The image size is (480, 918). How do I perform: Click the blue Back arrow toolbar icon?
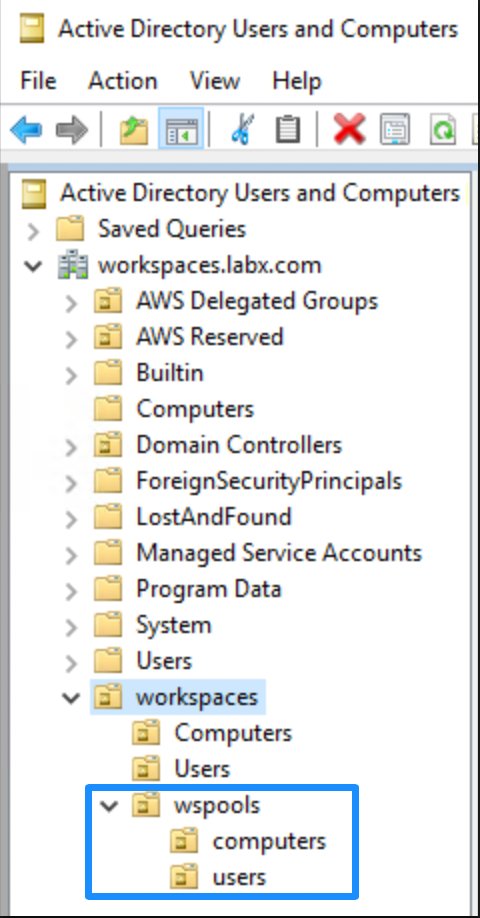[x=26, y=129]
